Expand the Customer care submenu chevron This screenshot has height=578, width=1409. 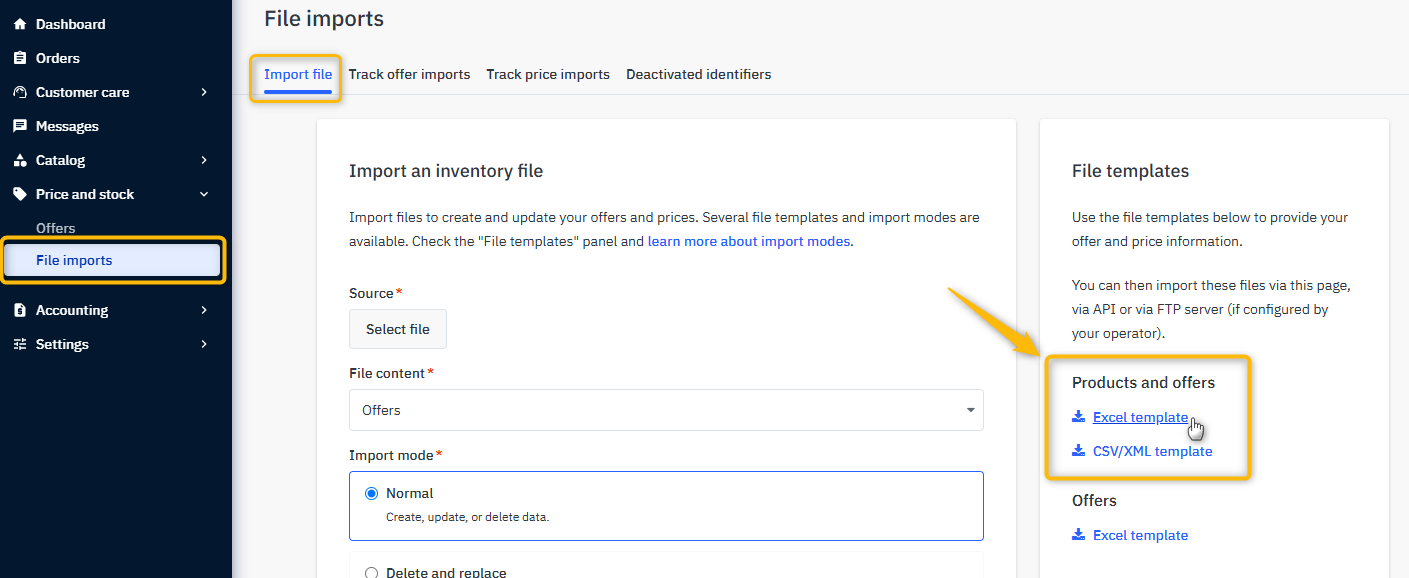coord(204,92)
